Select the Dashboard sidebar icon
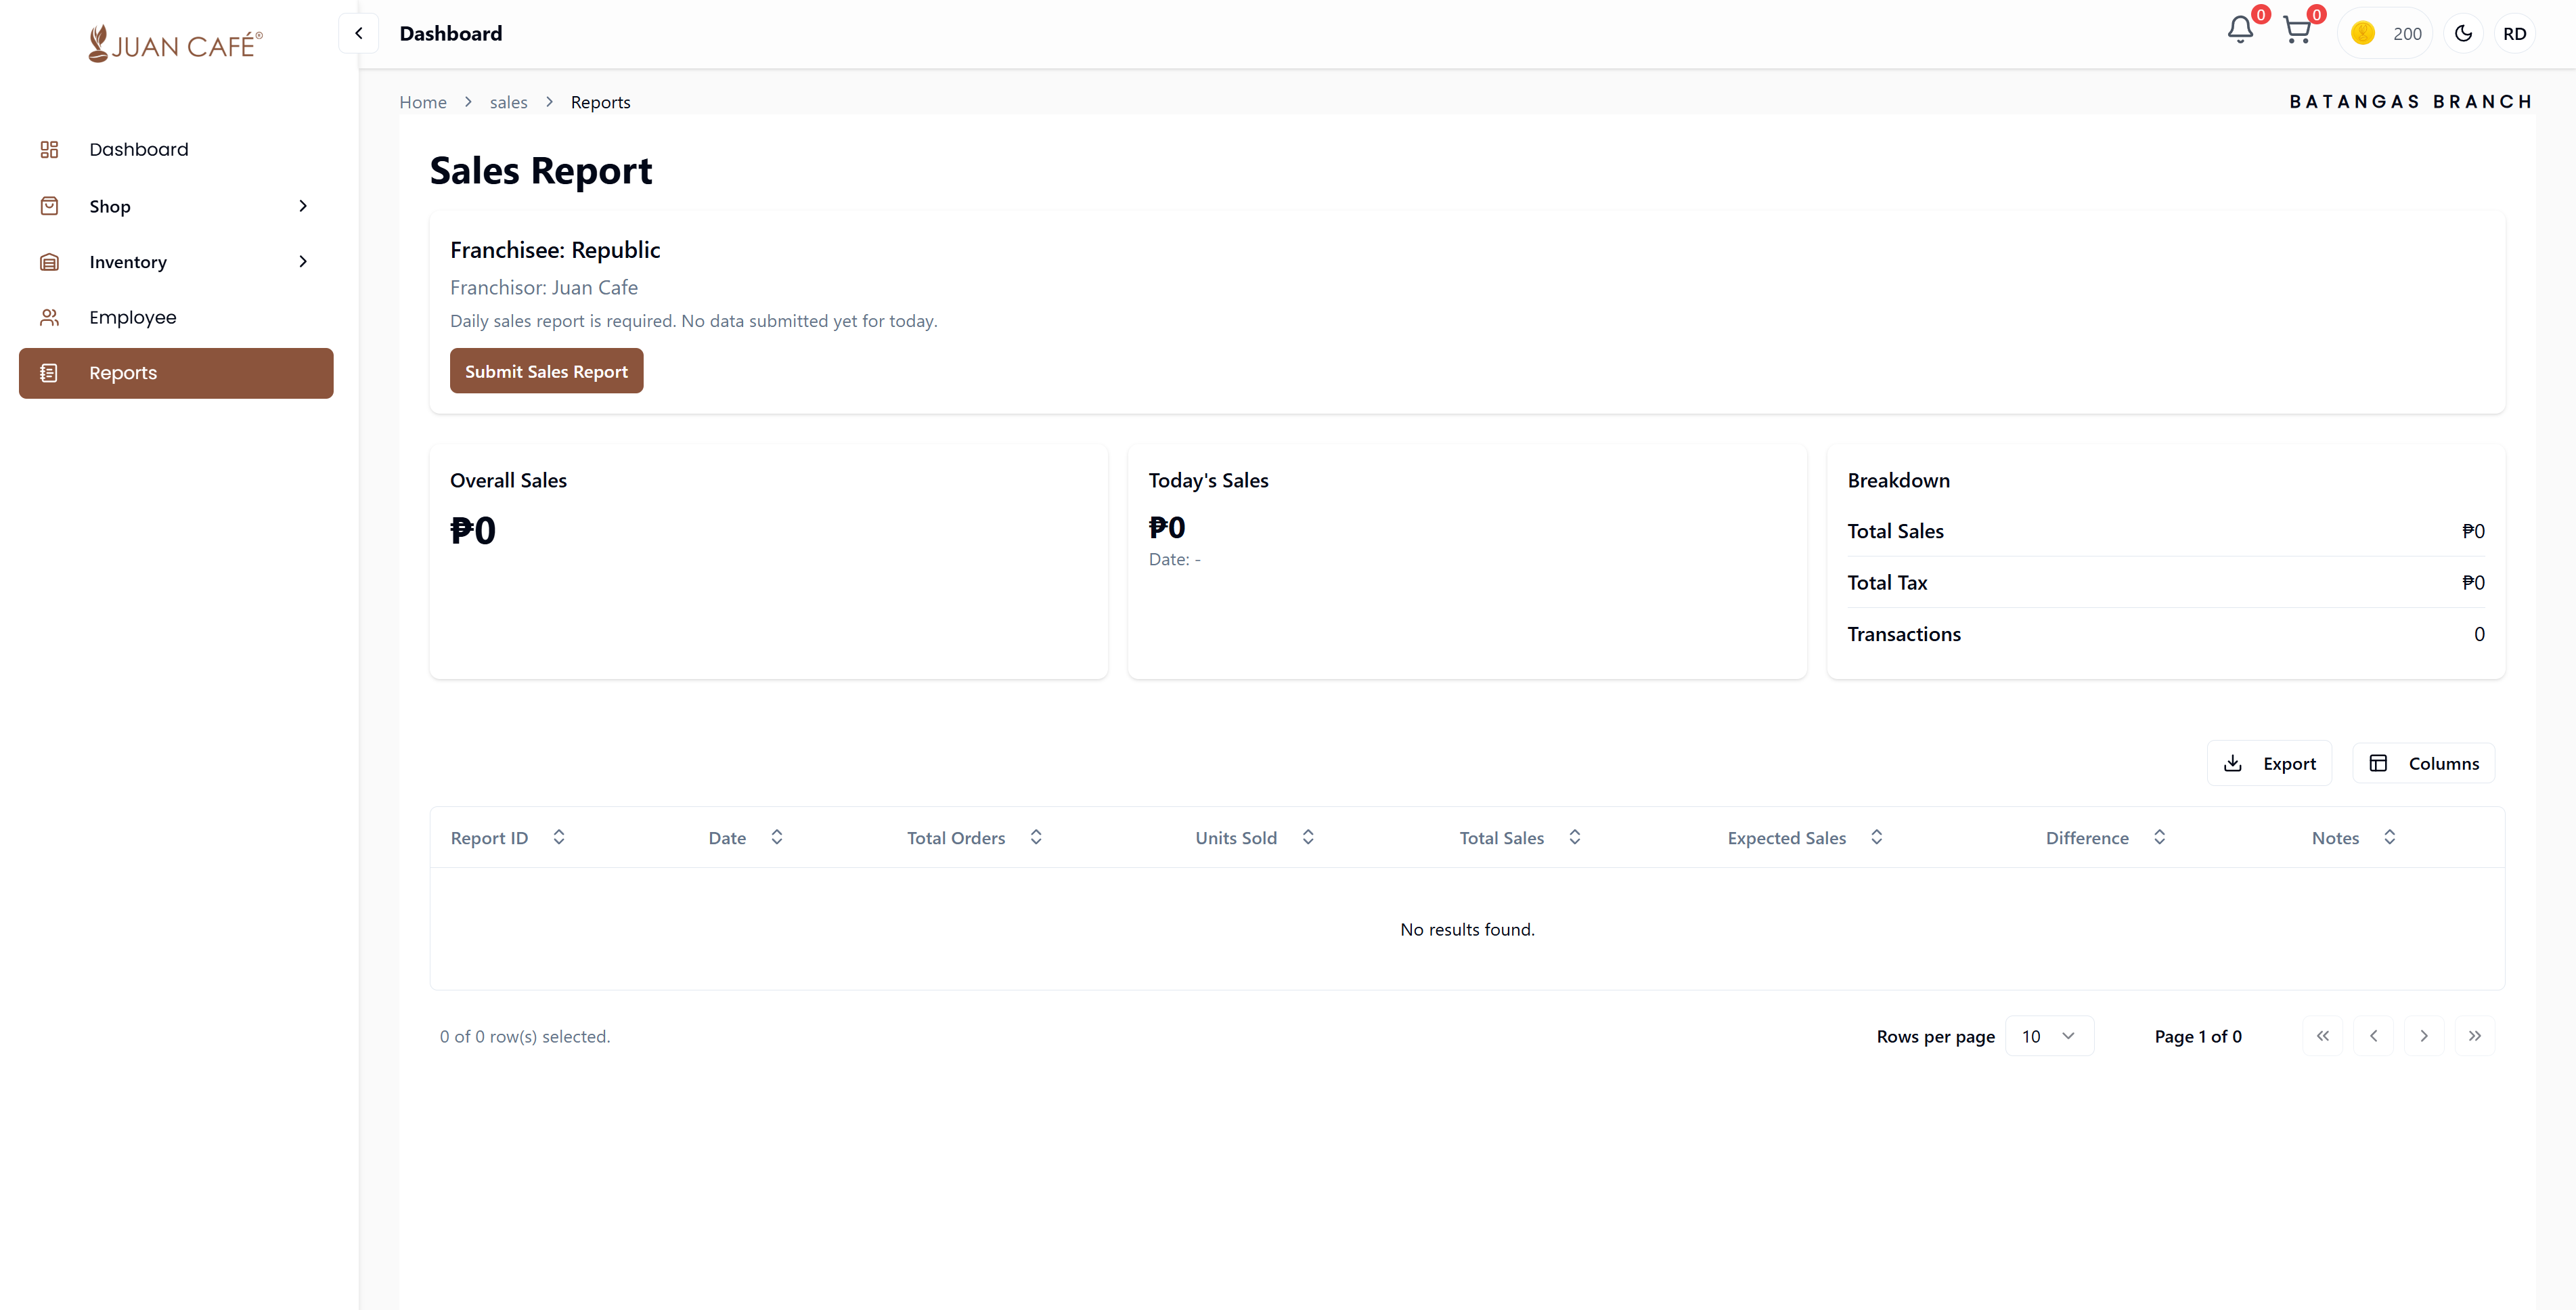2576x1310 pixels. (x=50, y=148)
